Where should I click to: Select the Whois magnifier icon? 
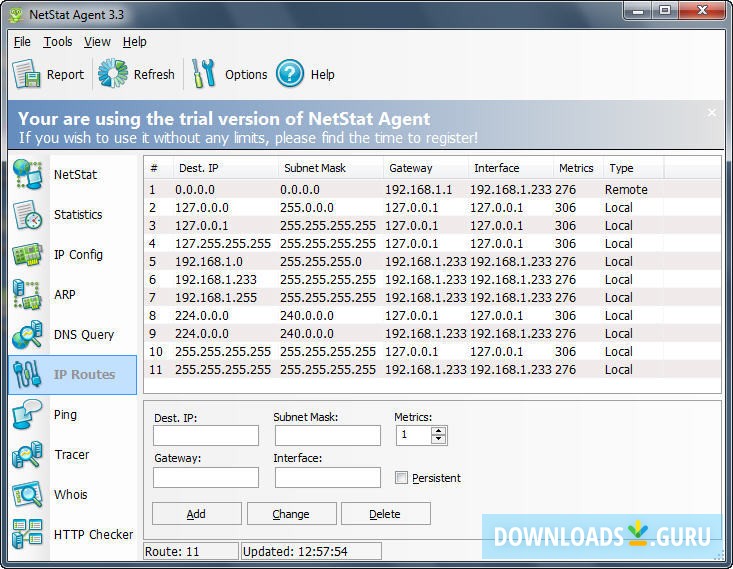click(28, 495)
